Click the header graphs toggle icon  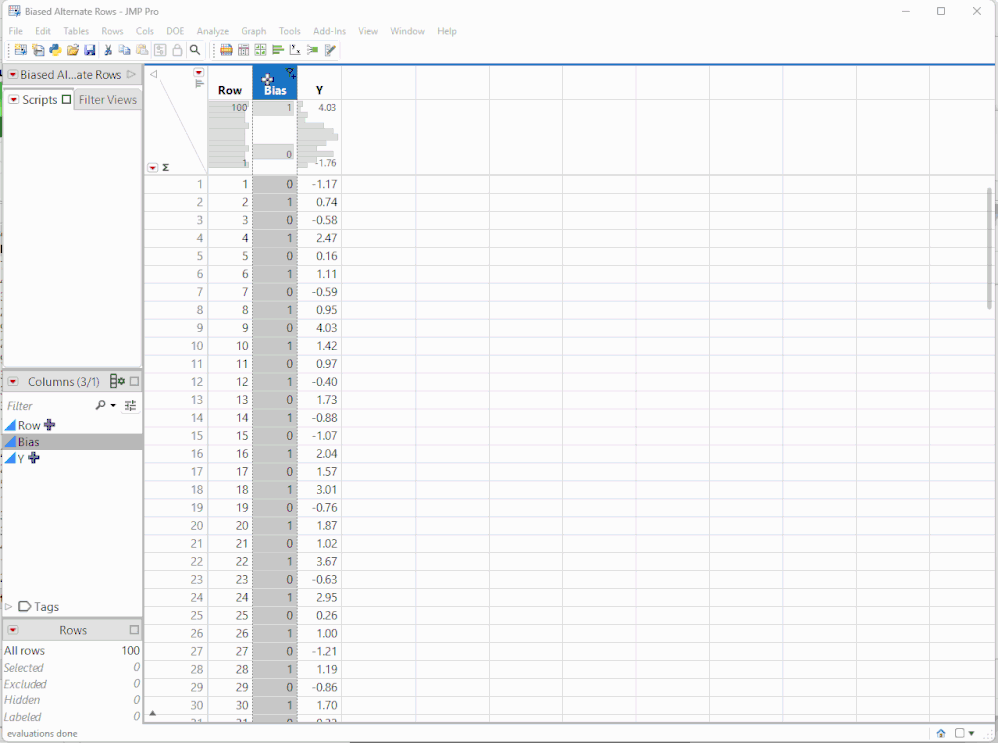coord(199,83)
